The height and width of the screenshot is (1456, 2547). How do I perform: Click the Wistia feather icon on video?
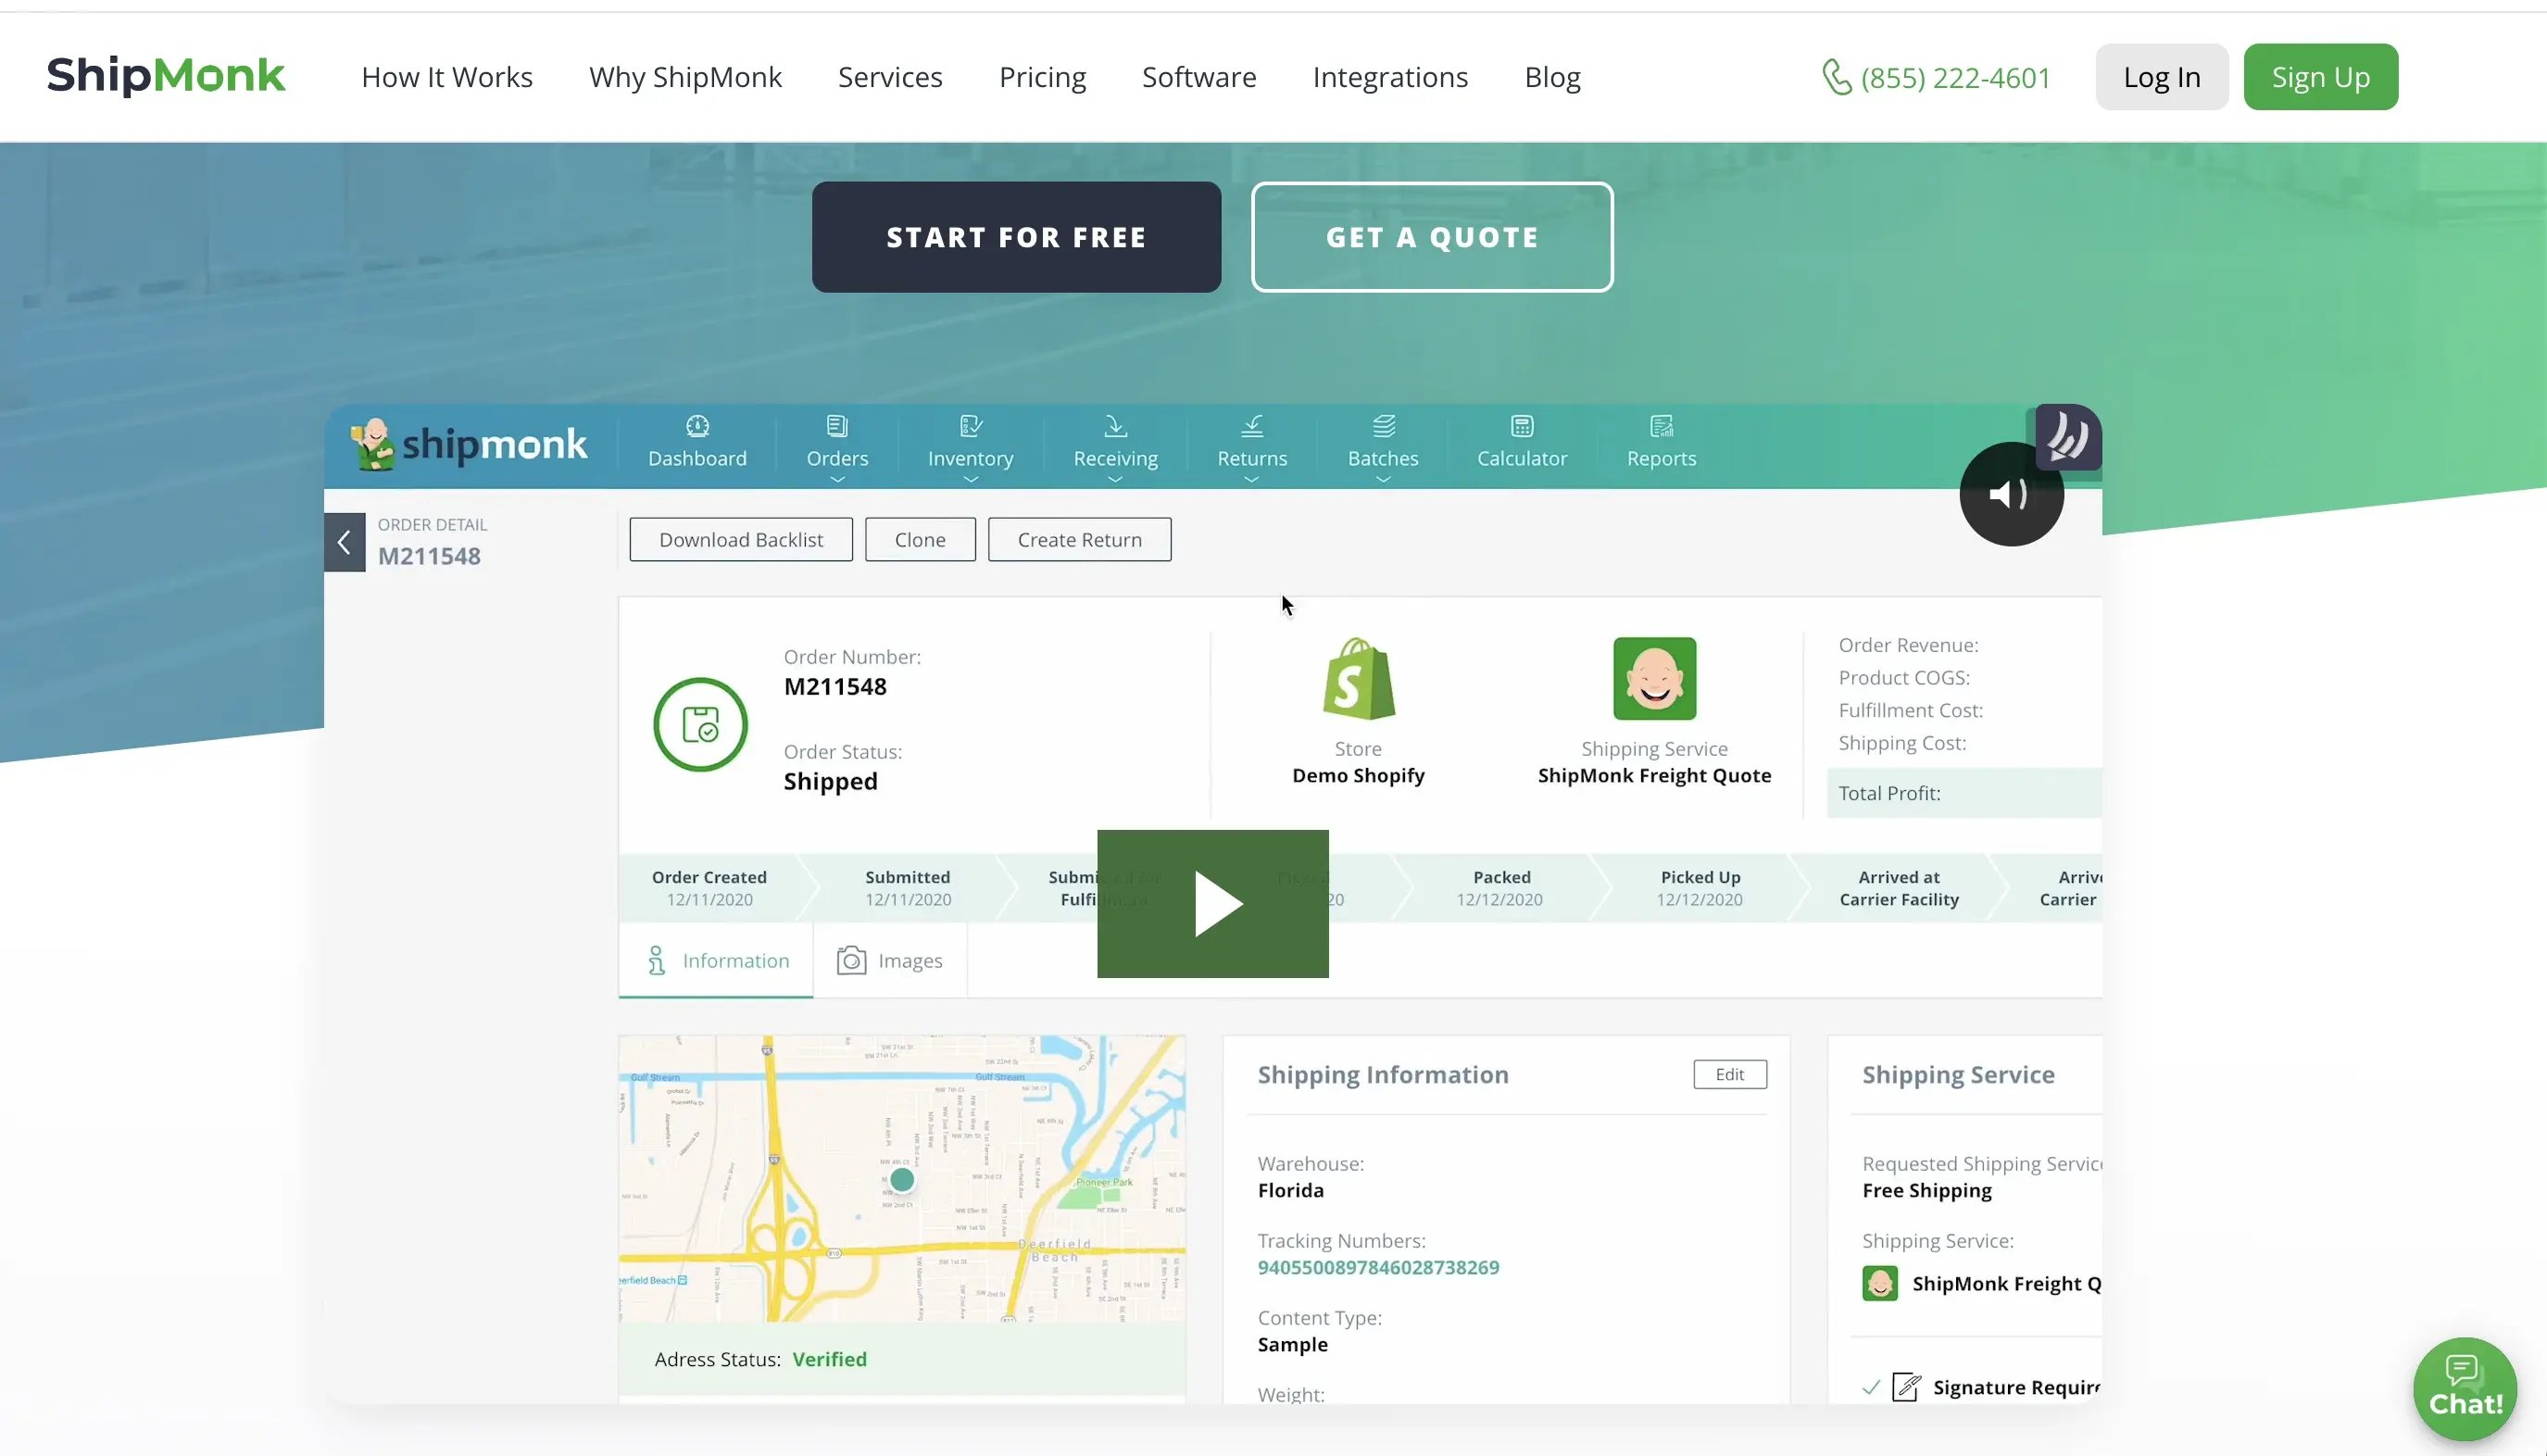tap(2067, 437)
